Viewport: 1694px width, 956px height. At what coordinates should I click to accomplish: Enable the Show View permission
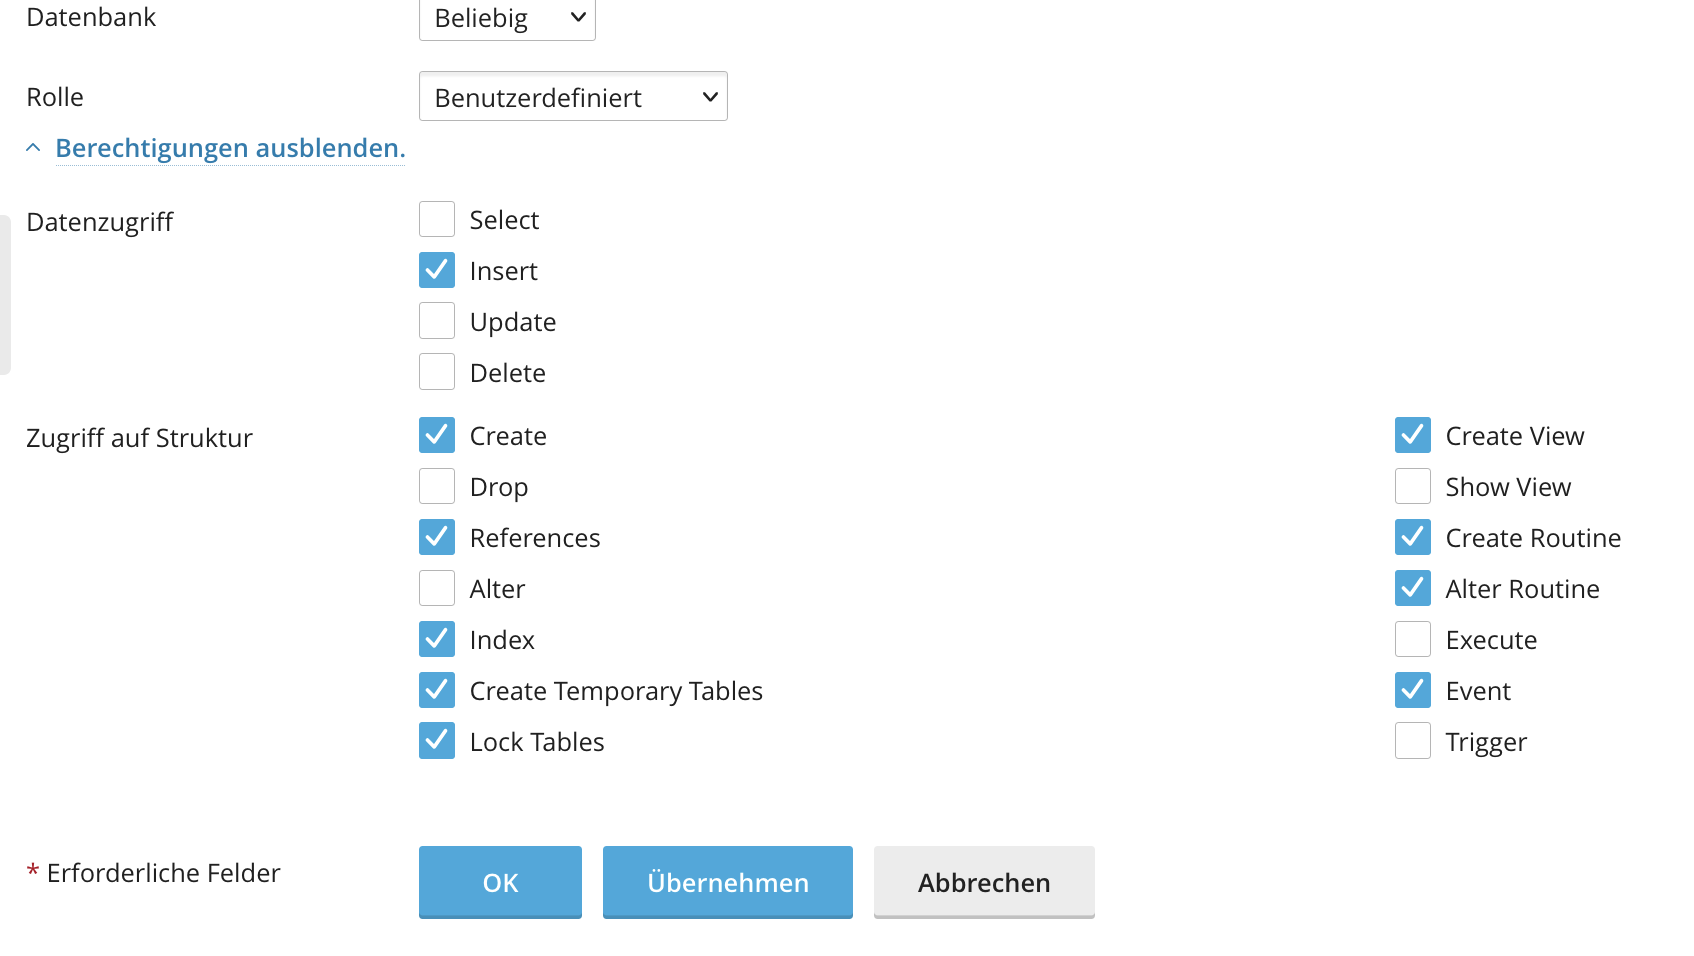pos(1413,487)
